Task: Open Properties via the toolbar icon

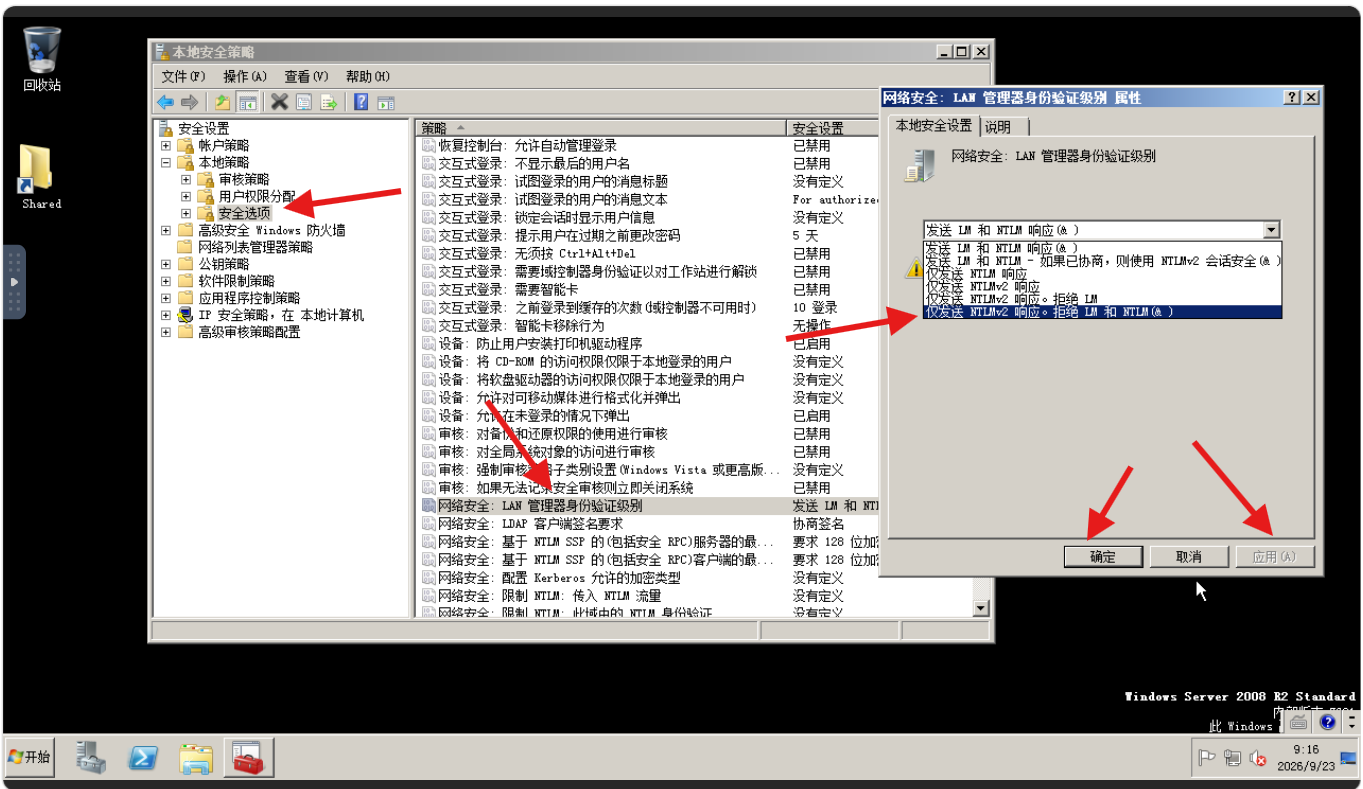Action: [303, 102]
